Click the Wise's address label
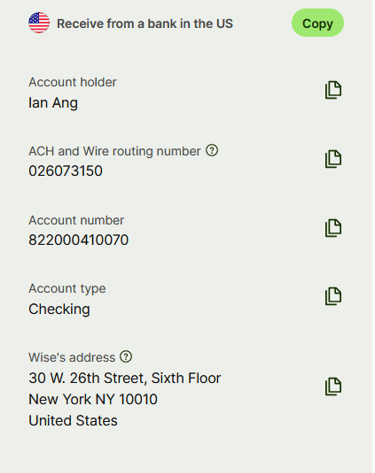Screen dimensions: 375x473 (x=72, y=357)
